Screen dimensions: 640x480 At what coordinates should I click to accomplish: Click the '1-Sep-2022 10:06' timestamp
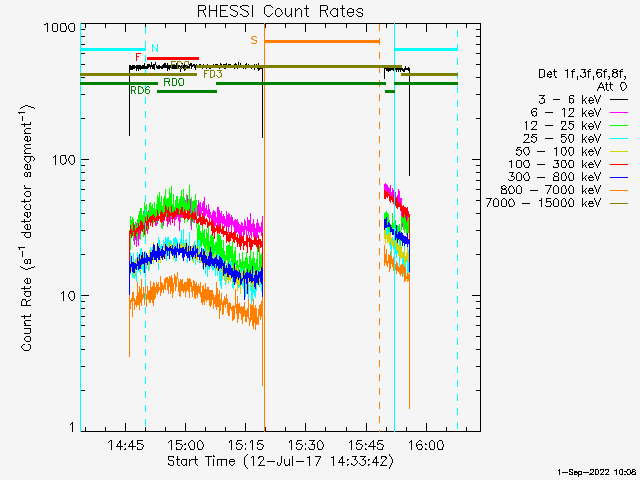pos(596,472)
